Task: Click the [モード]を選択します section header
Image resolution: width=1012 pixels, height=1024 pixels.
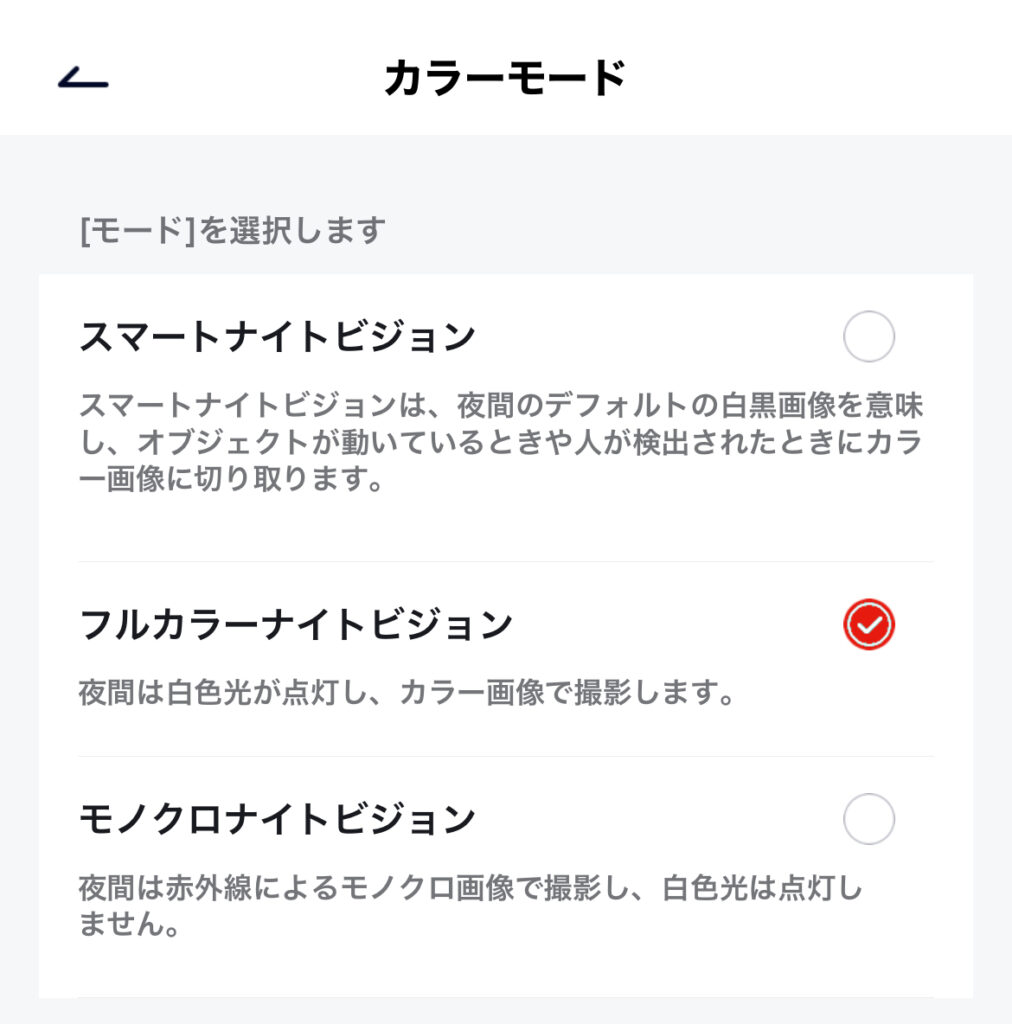Action: pyautogui.click(x=232, y=231)
